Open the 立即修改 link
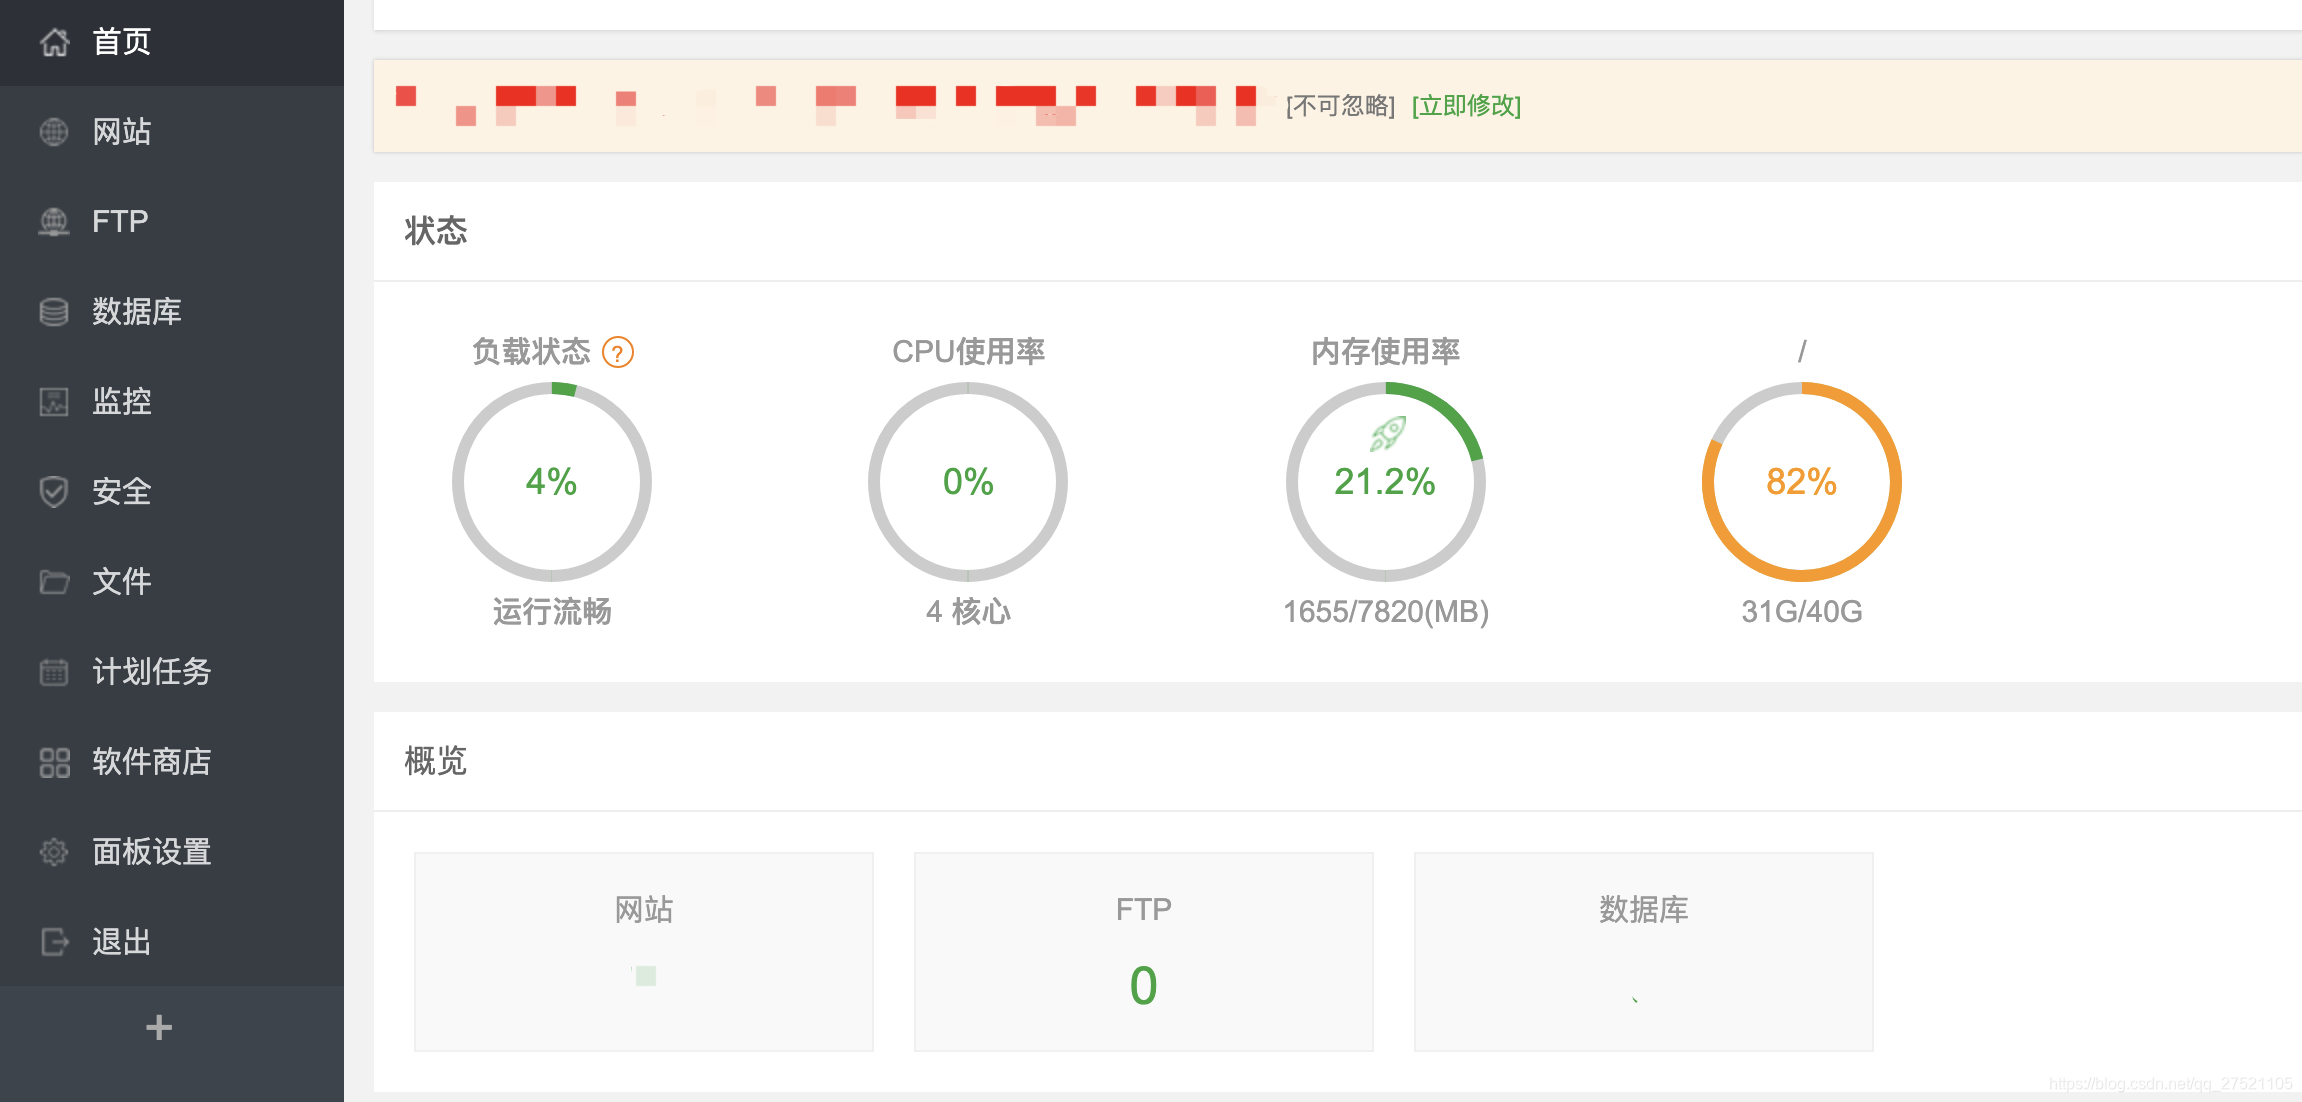 (1466, 106)
